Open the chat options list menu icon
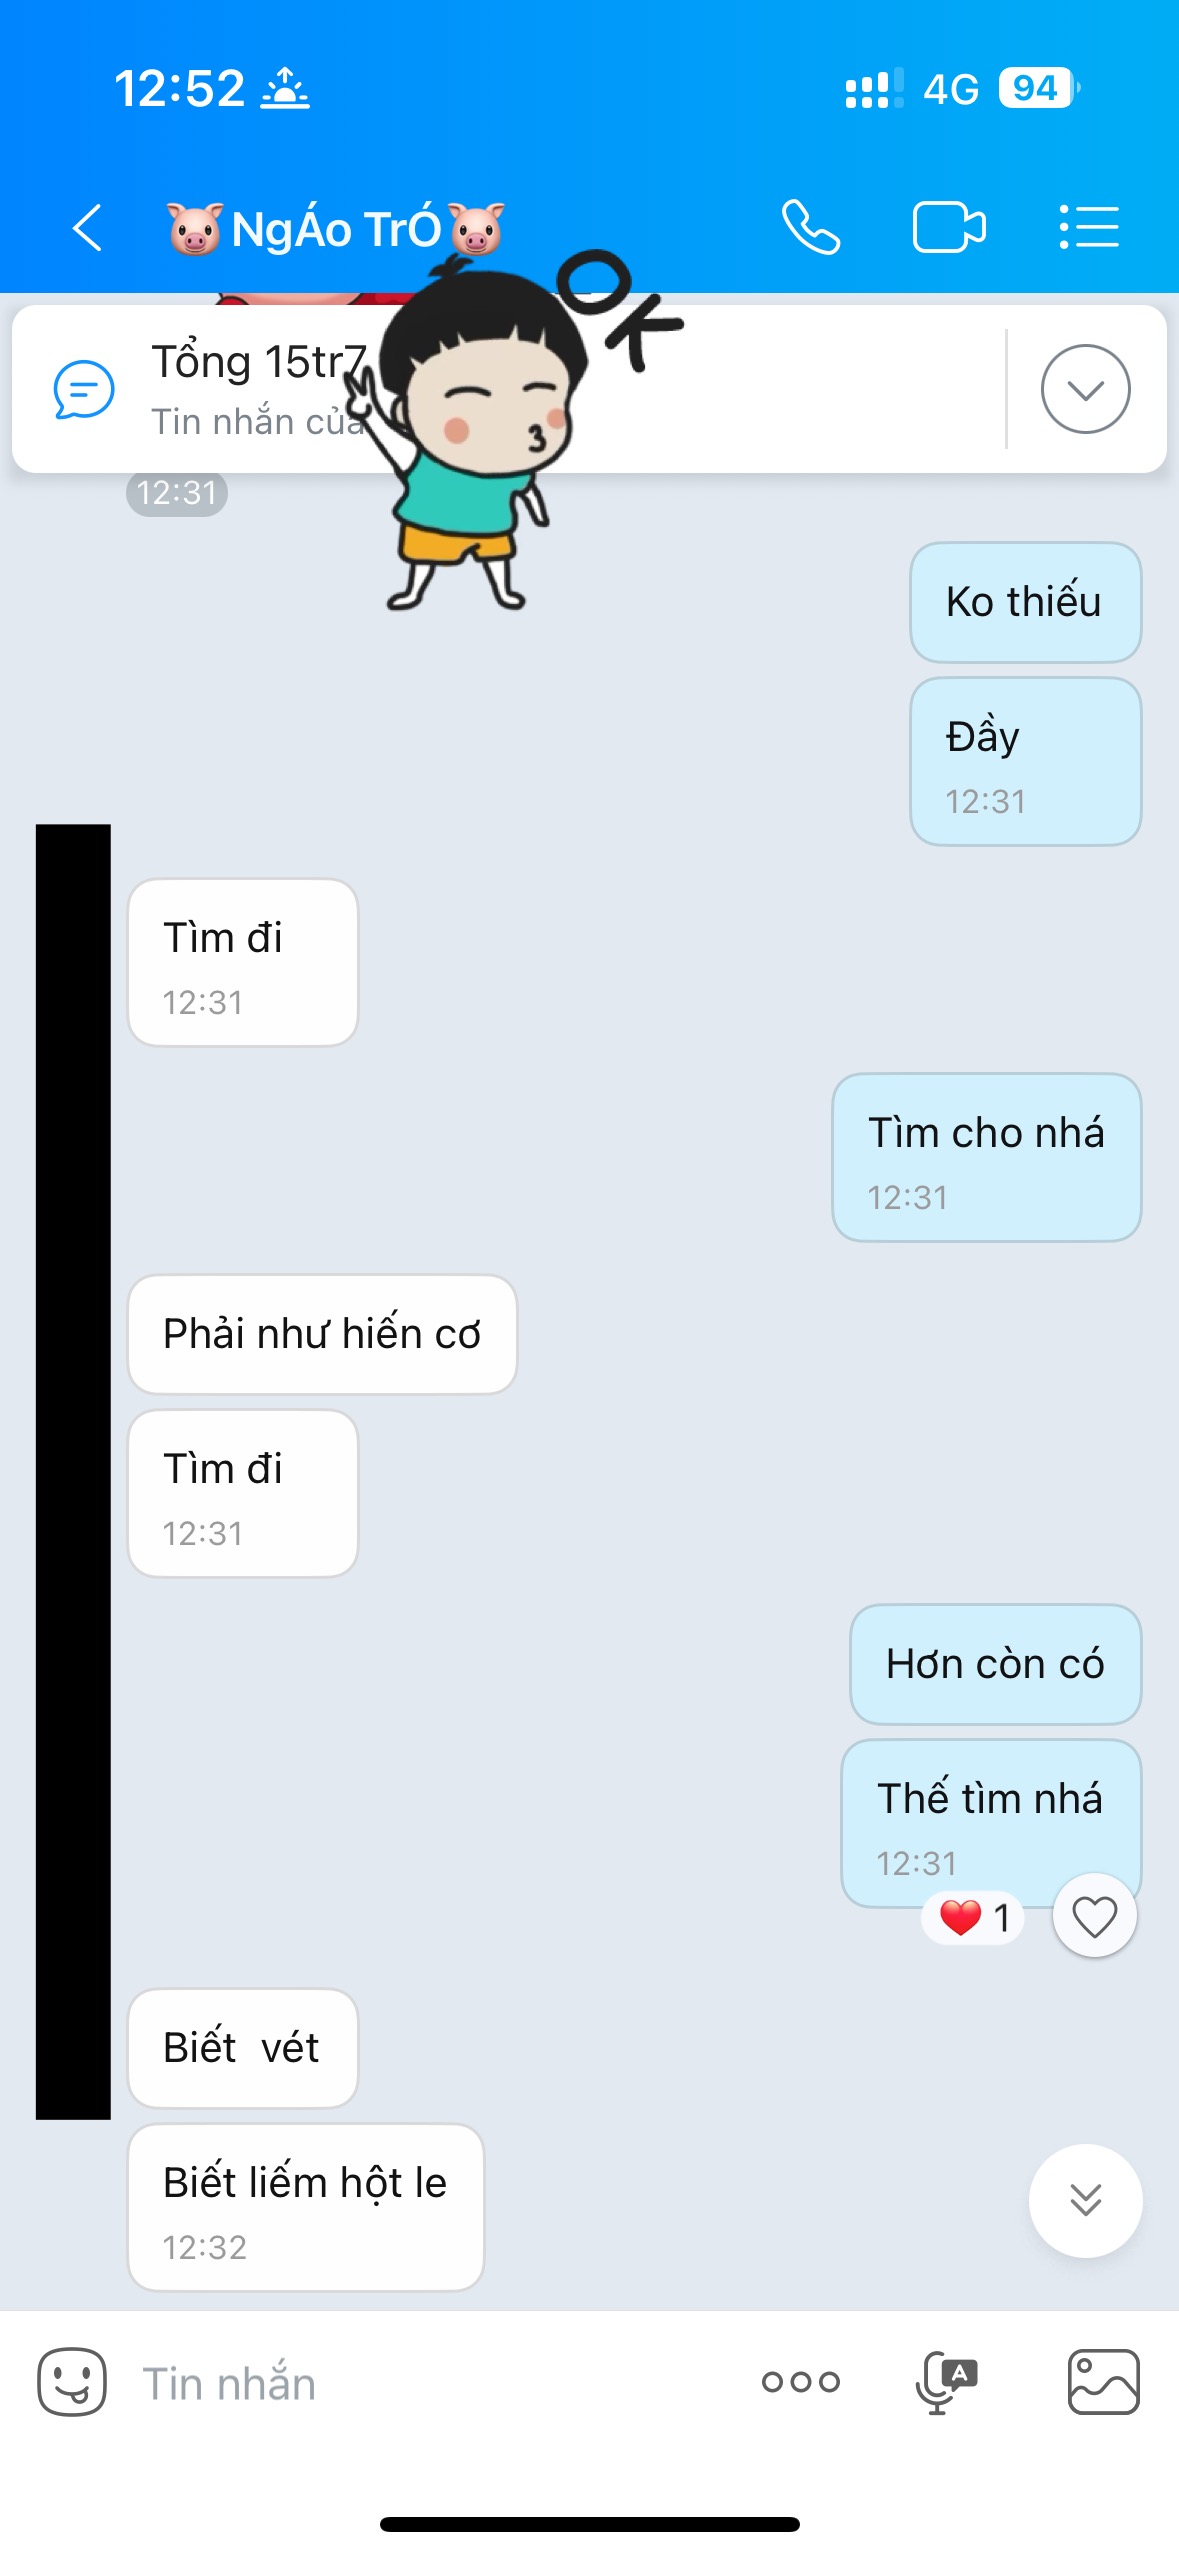This screenshot has width=1179, height=2556. (1089, 228)
